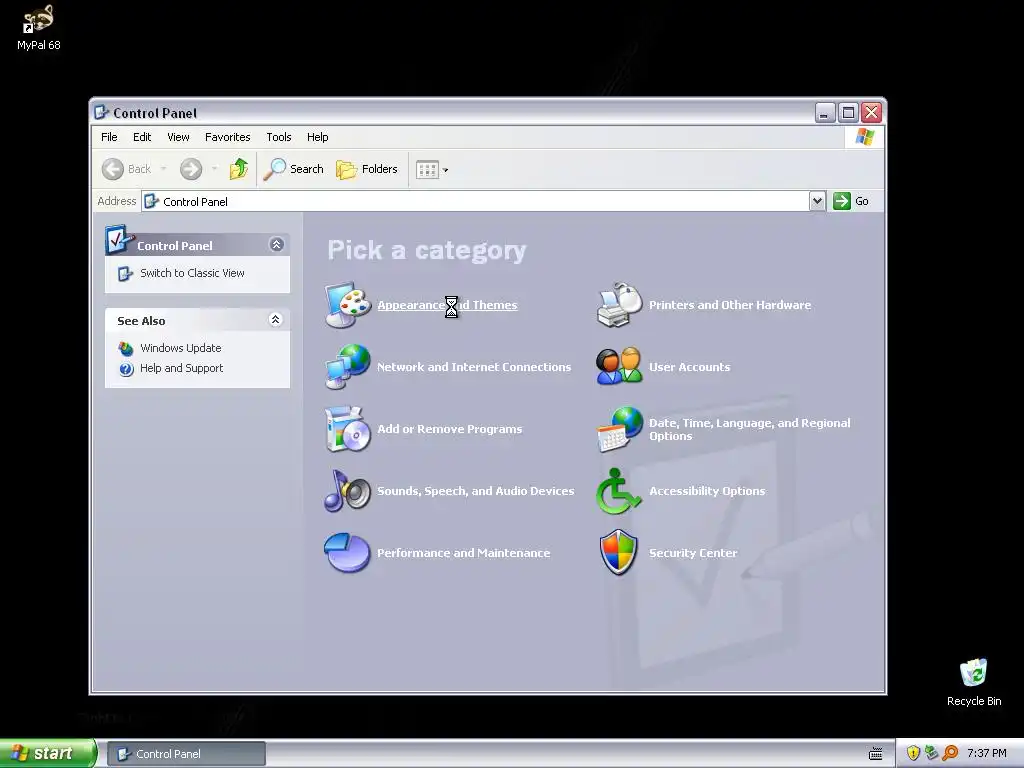
Task: Click the orange magnifier tray icon
Action: [950, 753]
